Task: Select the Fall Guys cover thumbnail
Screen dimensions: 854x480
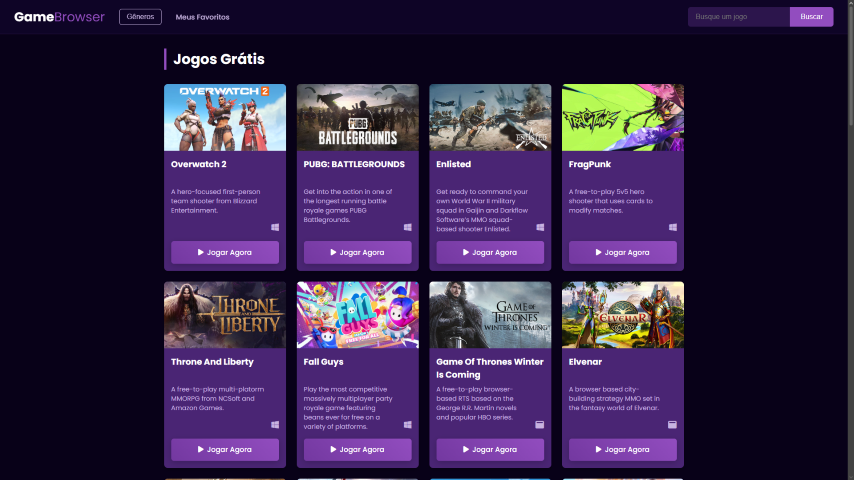Action: (358, 315)
